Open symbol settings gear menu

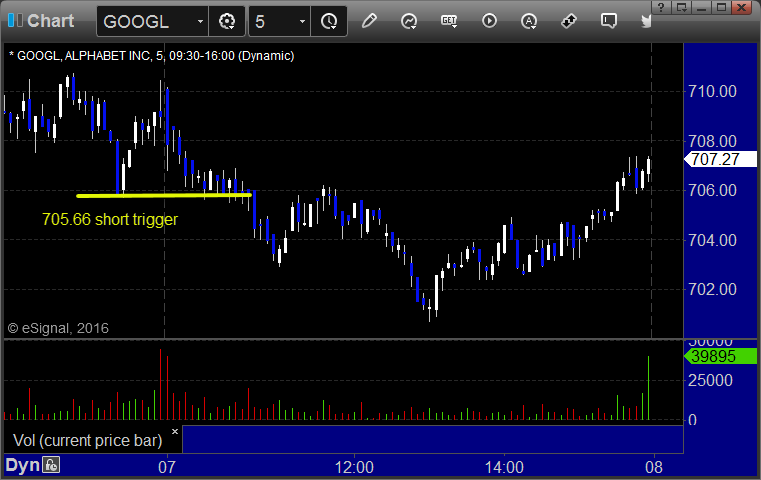(x=227, y=21)
